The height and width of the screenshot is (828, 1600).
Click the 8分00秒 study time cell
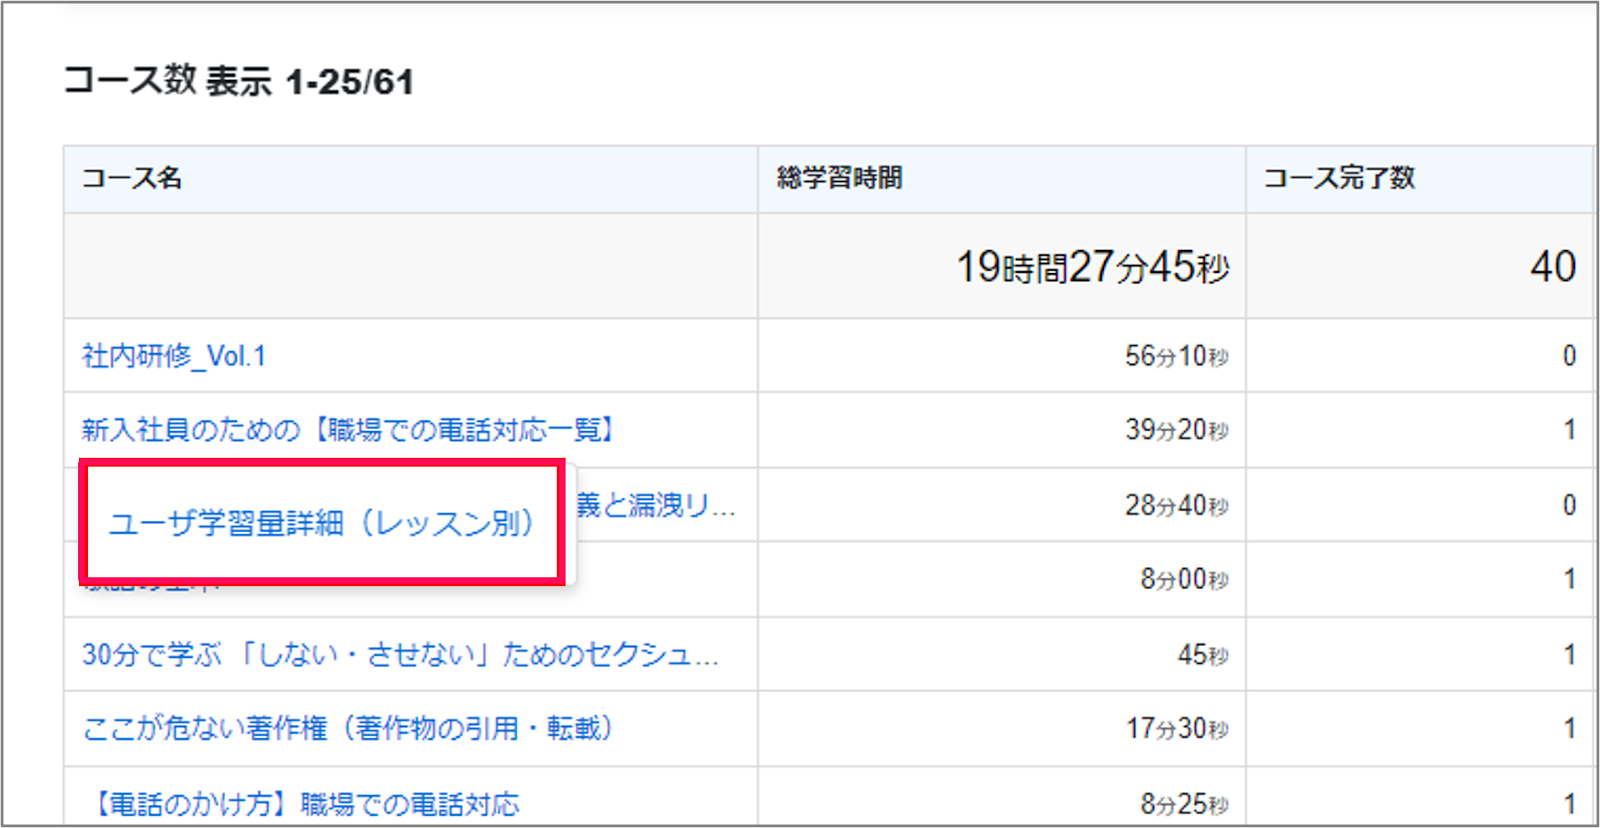1185,579
